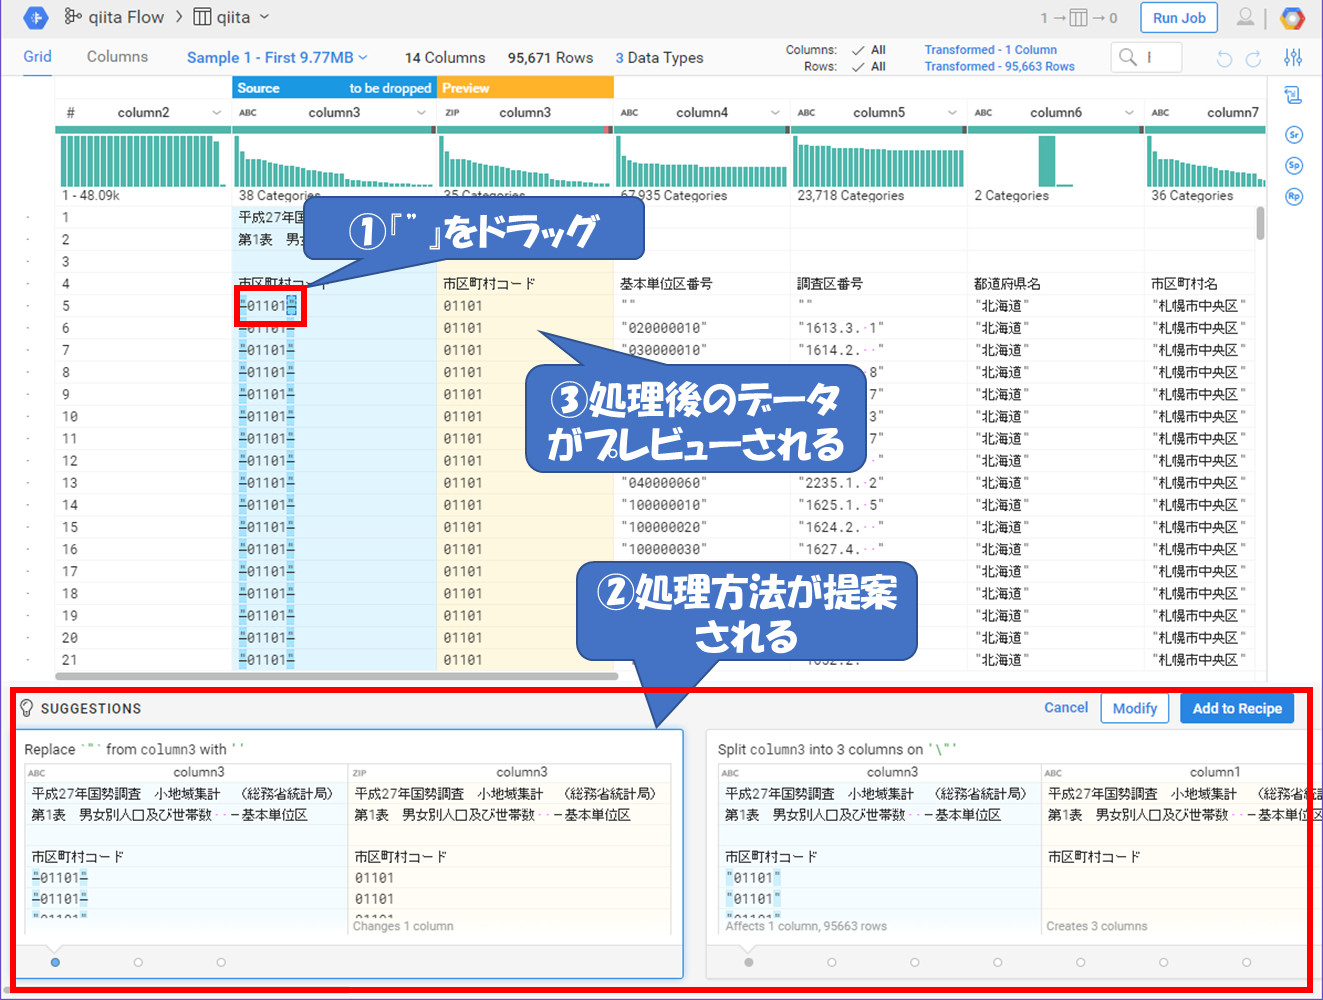Click the undo arrow icon
Screen dimensions: 1323x1000
tap(1224, 59)
